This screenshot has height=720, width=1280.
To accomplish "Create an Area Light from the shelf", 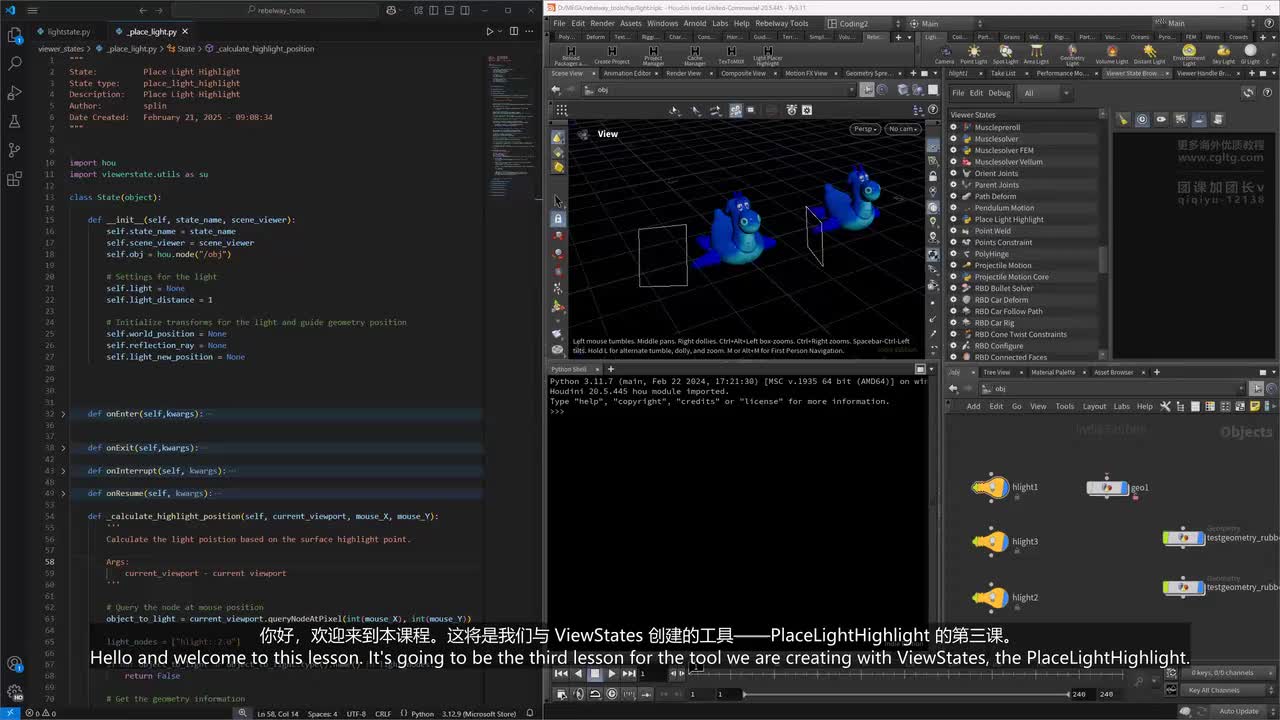I will tap(1036, 54).
